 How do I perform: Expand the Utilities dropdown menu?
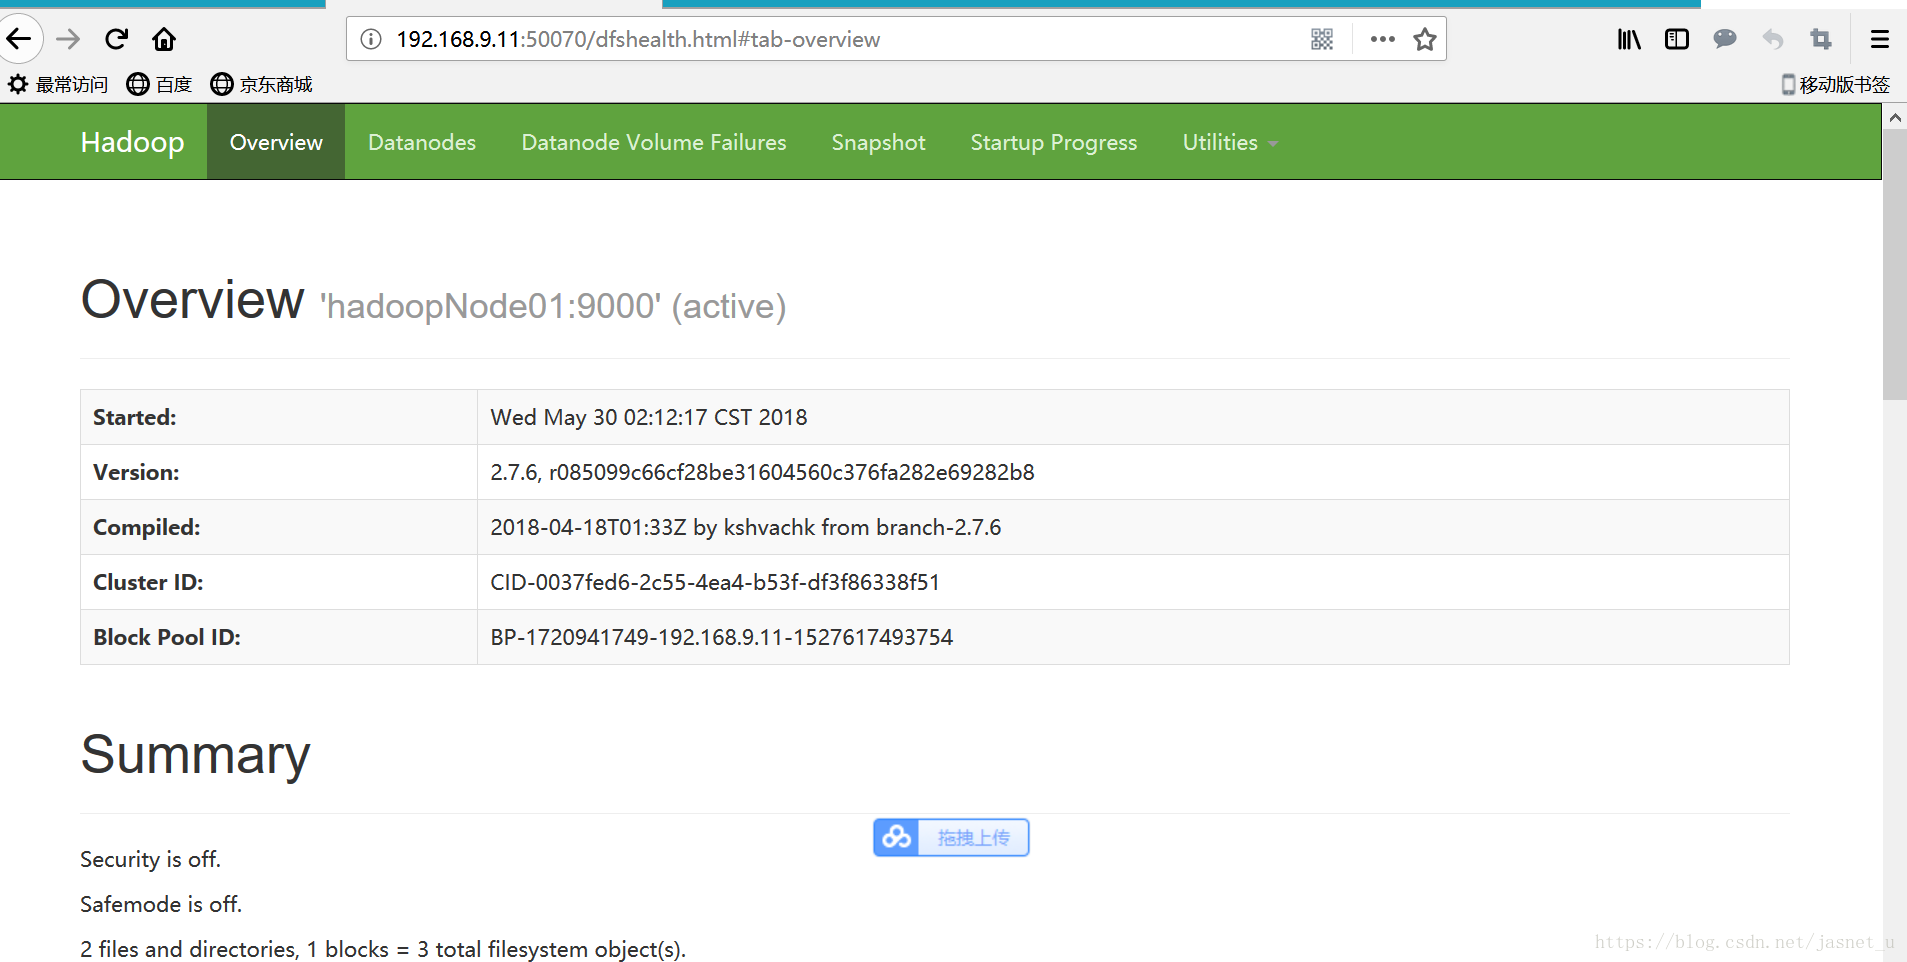tap(1229, 143)
